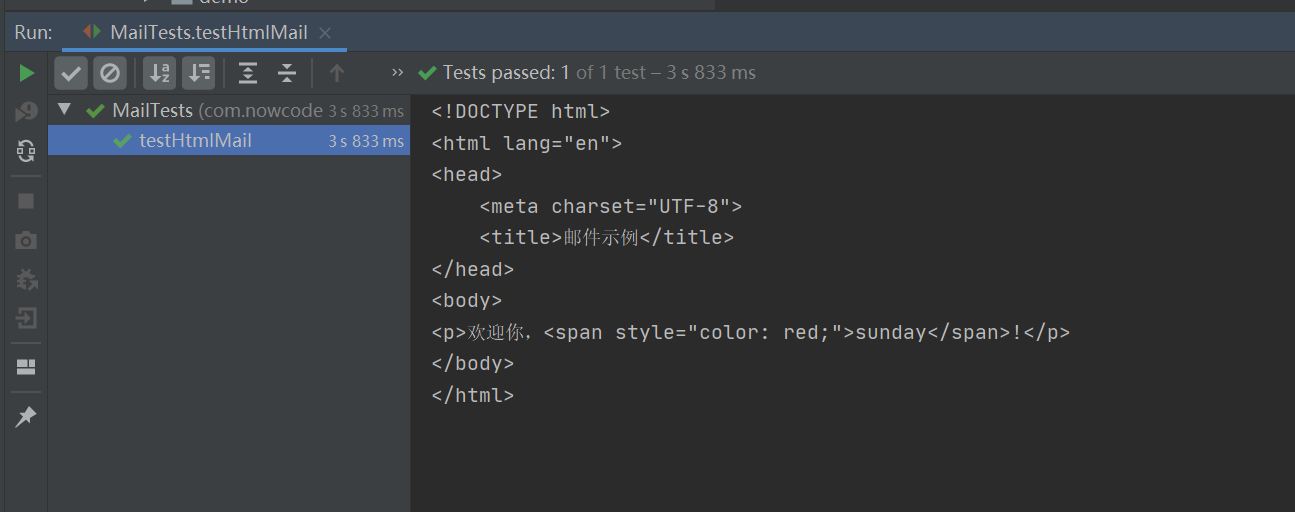Close the MailTests.testHtmlMail tab
The image size is (1295, 512).
[x=325, y=33]
